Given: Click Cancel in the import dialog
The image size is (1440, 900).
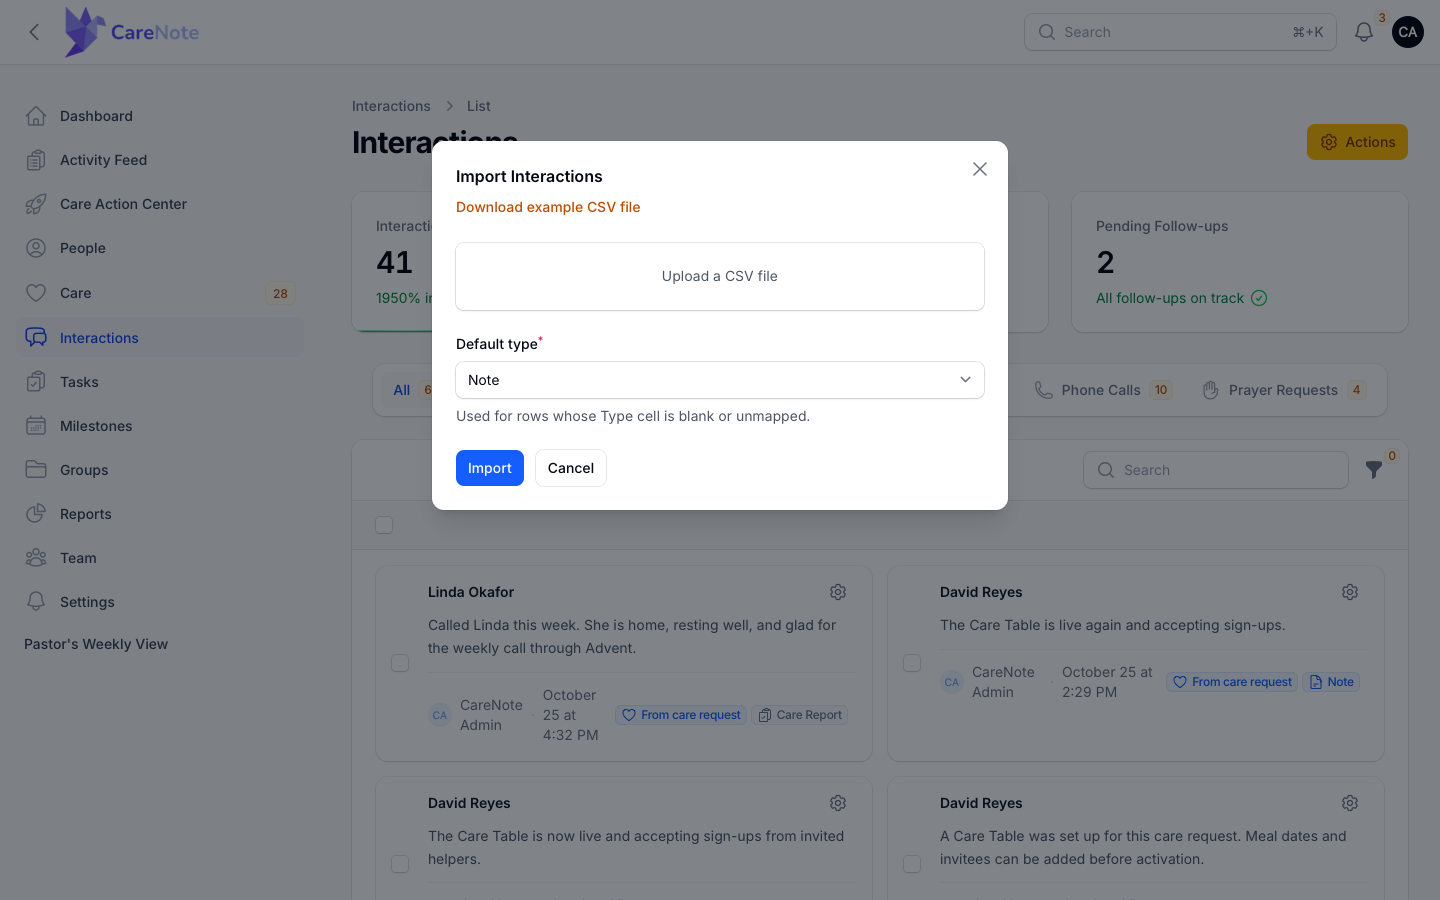Looking at the screenshot, I should pos(571,468).
